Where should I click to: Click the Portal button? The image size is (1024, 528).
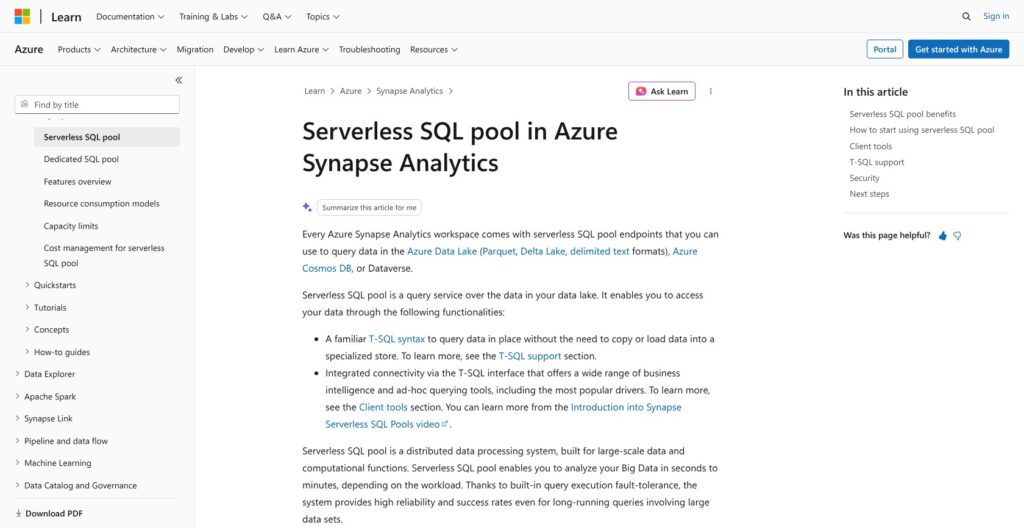point(885,49)
